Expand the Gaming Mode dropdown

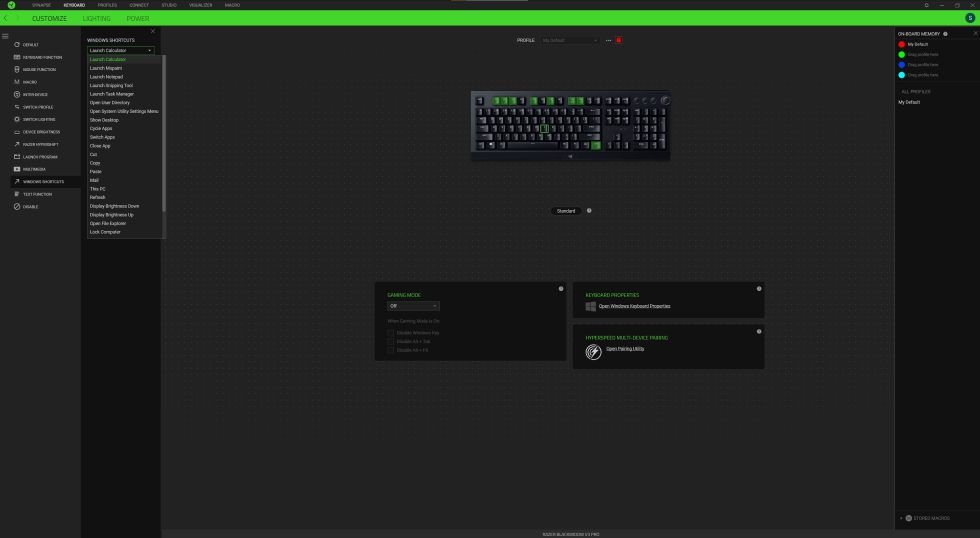point(413,305)
